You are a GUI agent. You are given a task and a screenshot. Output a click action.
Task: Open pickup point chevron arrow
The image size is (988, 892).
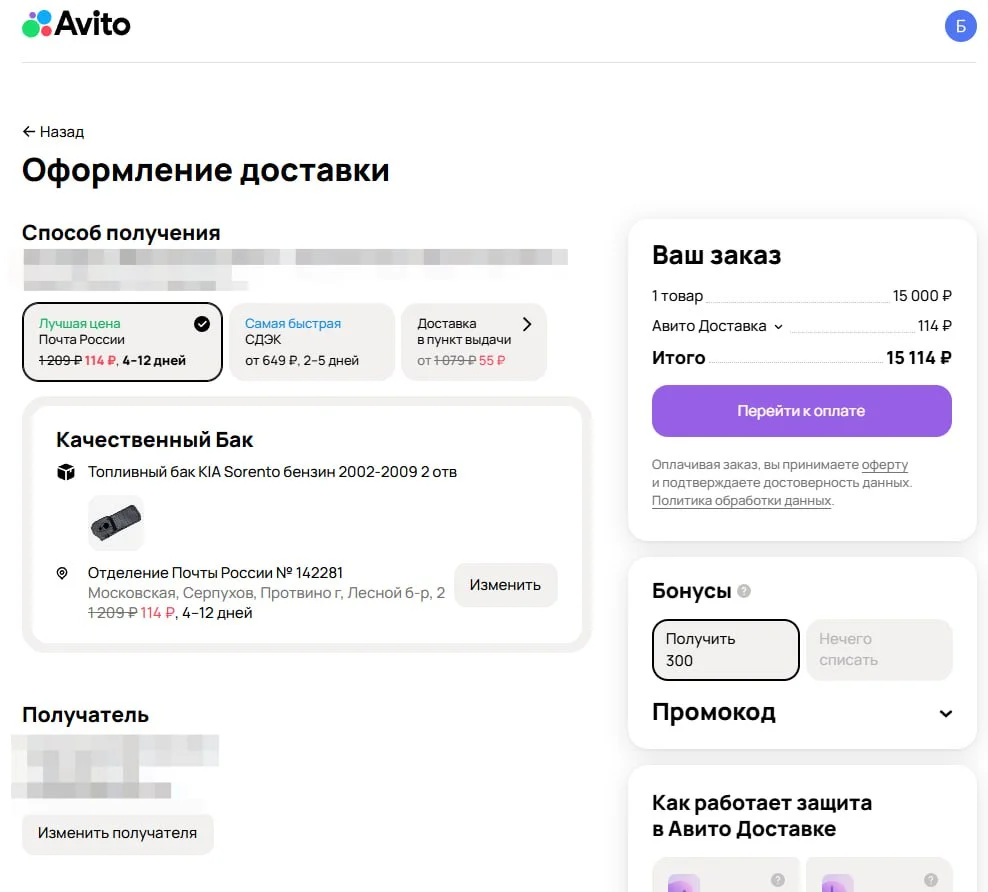(527, 324)
